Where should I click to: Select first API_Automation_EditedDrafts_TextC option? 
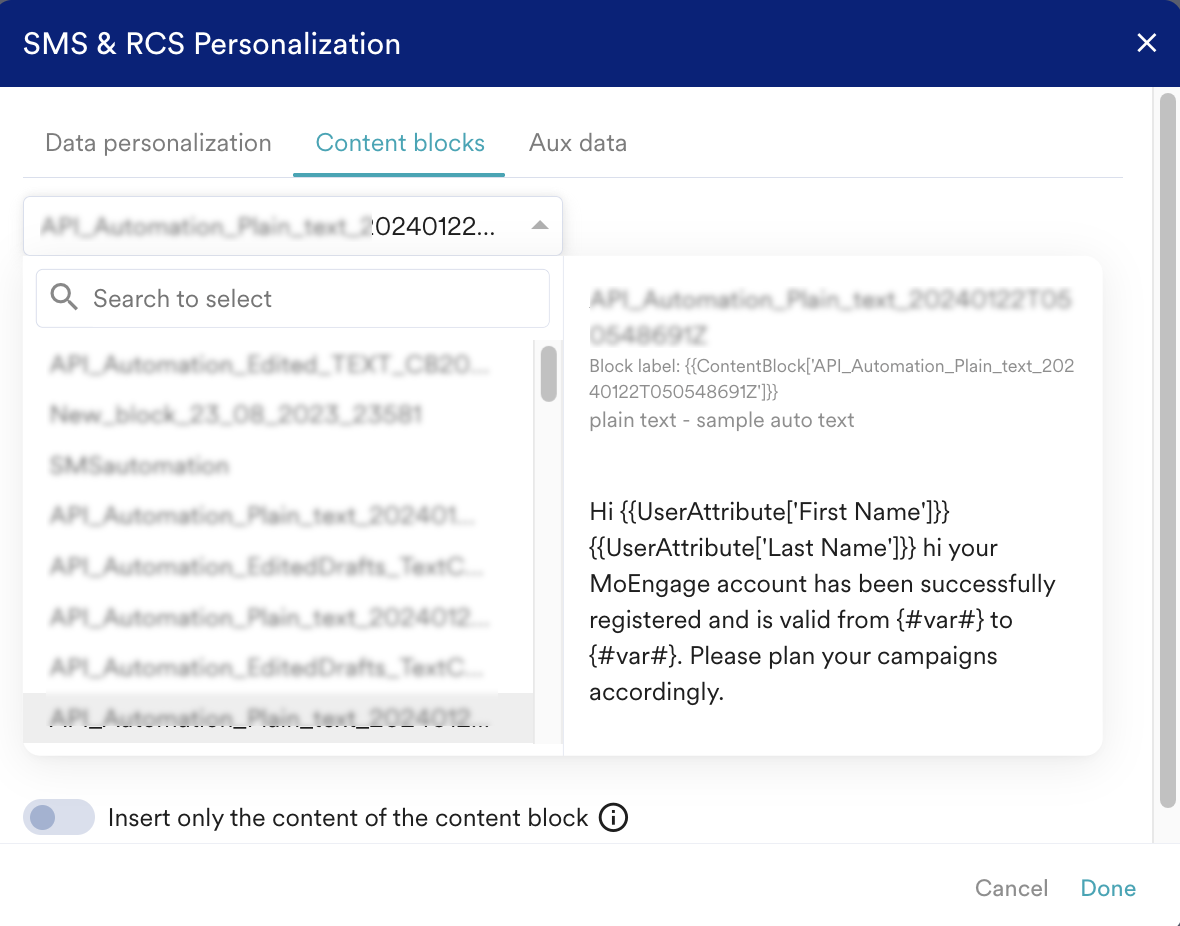coord(278,566)
